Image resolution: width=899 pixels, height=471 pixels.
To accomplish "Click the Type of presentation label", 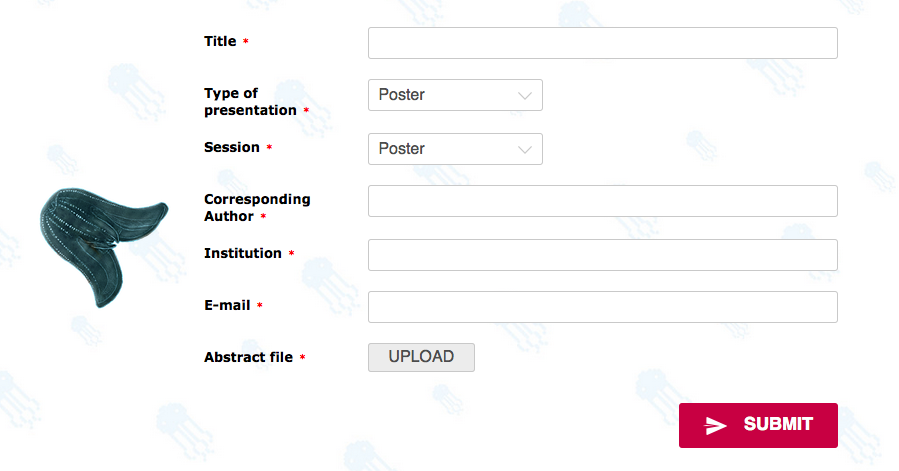I will click(250, 102).
